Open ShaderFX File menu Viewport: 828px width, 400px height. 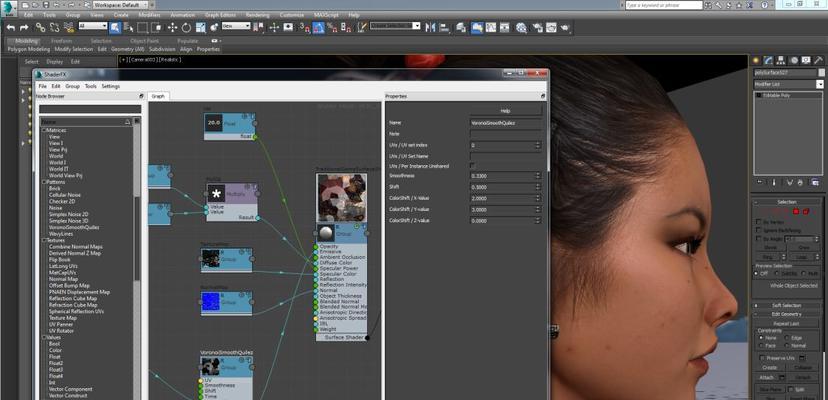[x=42, y=86]
